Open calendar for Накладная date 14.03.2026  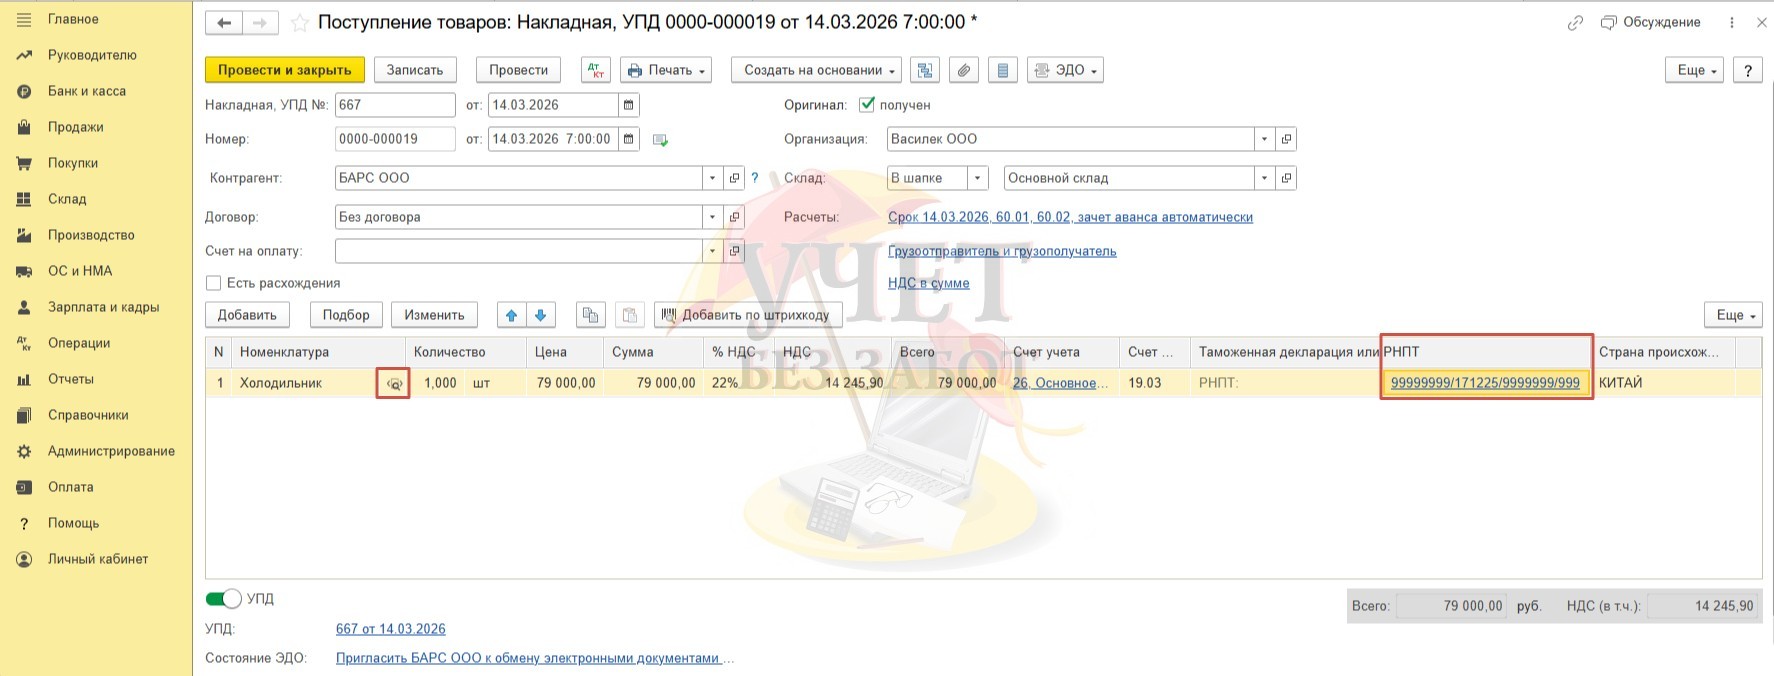628,105
